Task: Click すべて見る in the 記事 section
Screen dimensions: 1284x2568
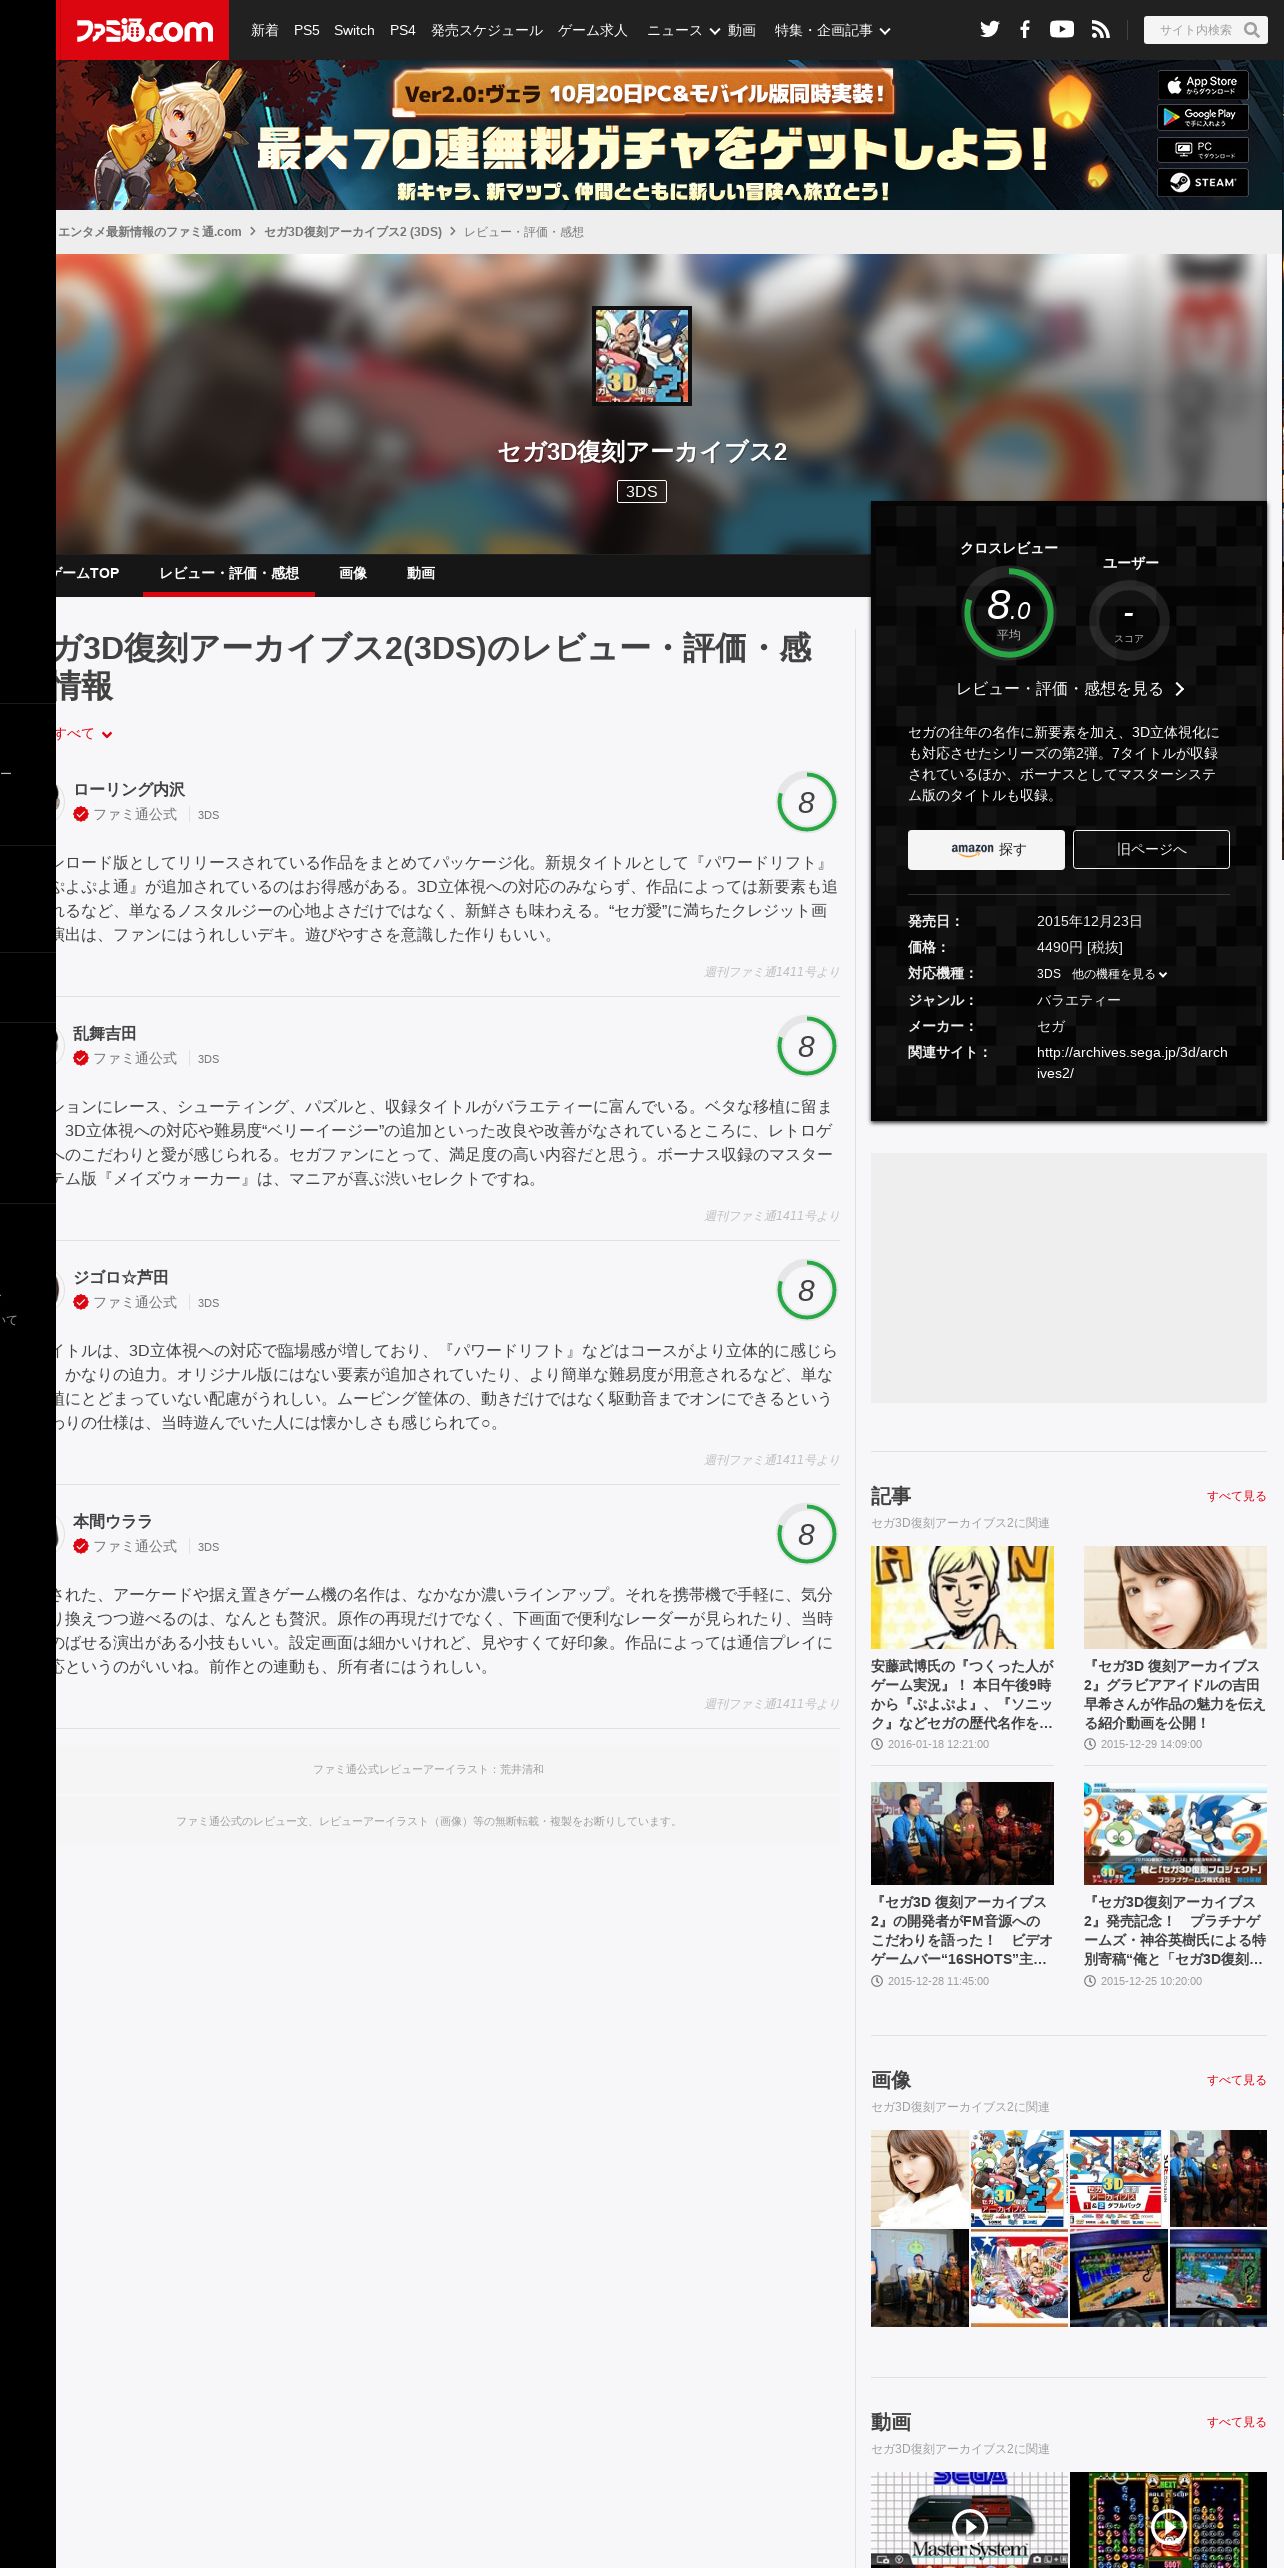Action: click(1236, 1496)
